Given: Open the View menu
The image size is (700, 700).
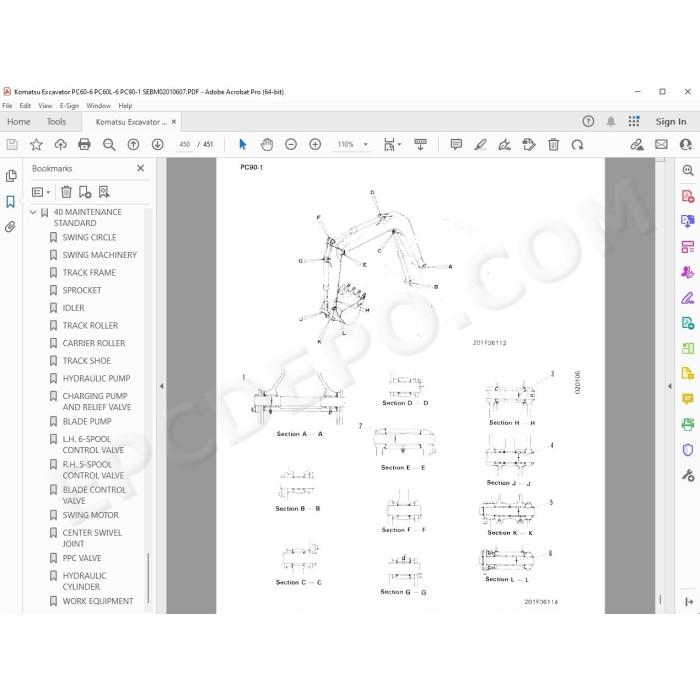Looking at the screenshot, I should pyautogui.click(x=45, y=106).
